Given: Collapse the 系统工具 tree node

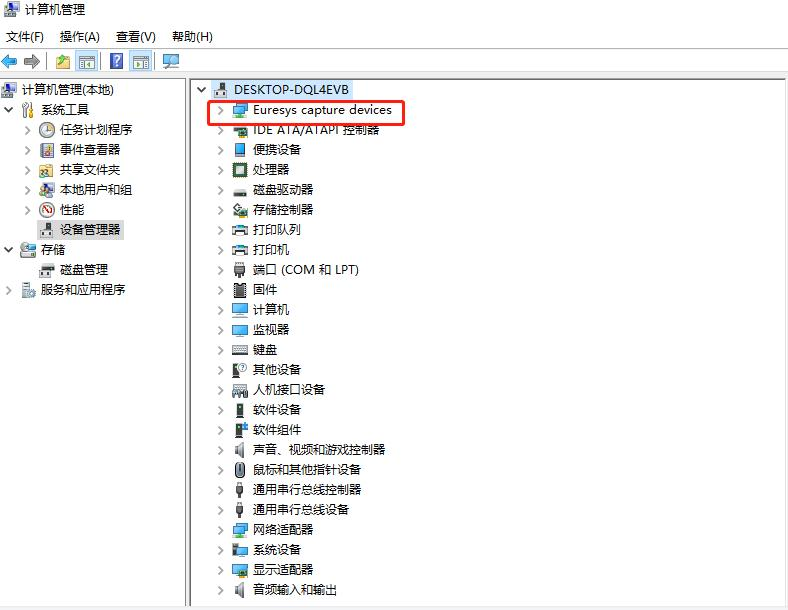Looking at the screenshot, I should click(x=10, y=110).
